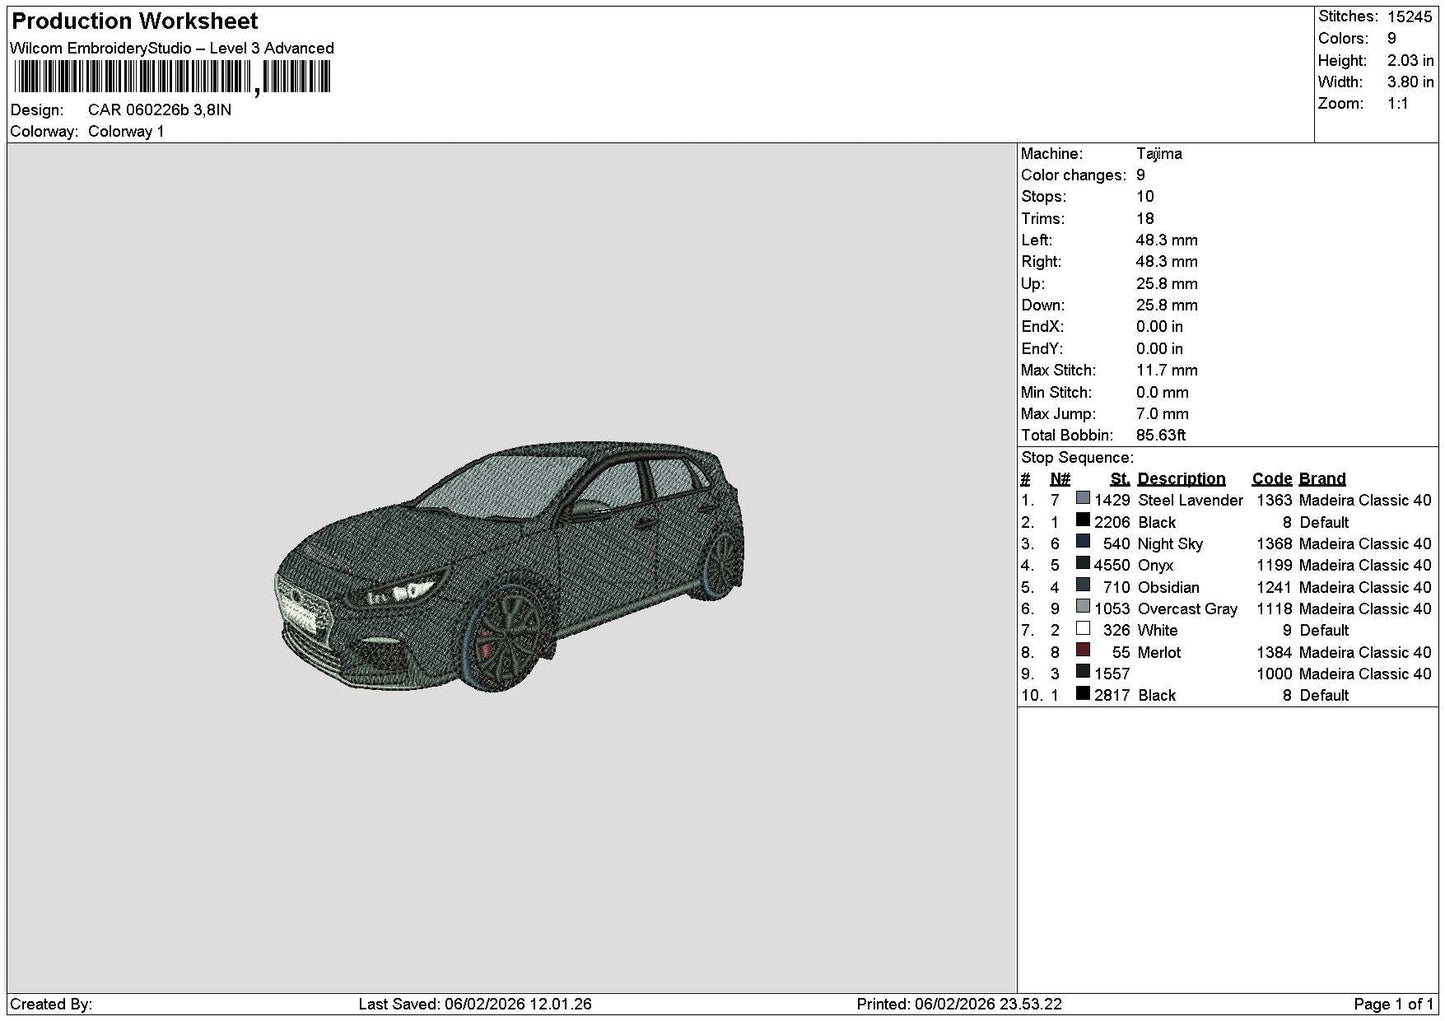The height and width of the screenshot is (1021, 1445).
Task: Click the Production Worksheet title
Action: click(x=135, y=21)
